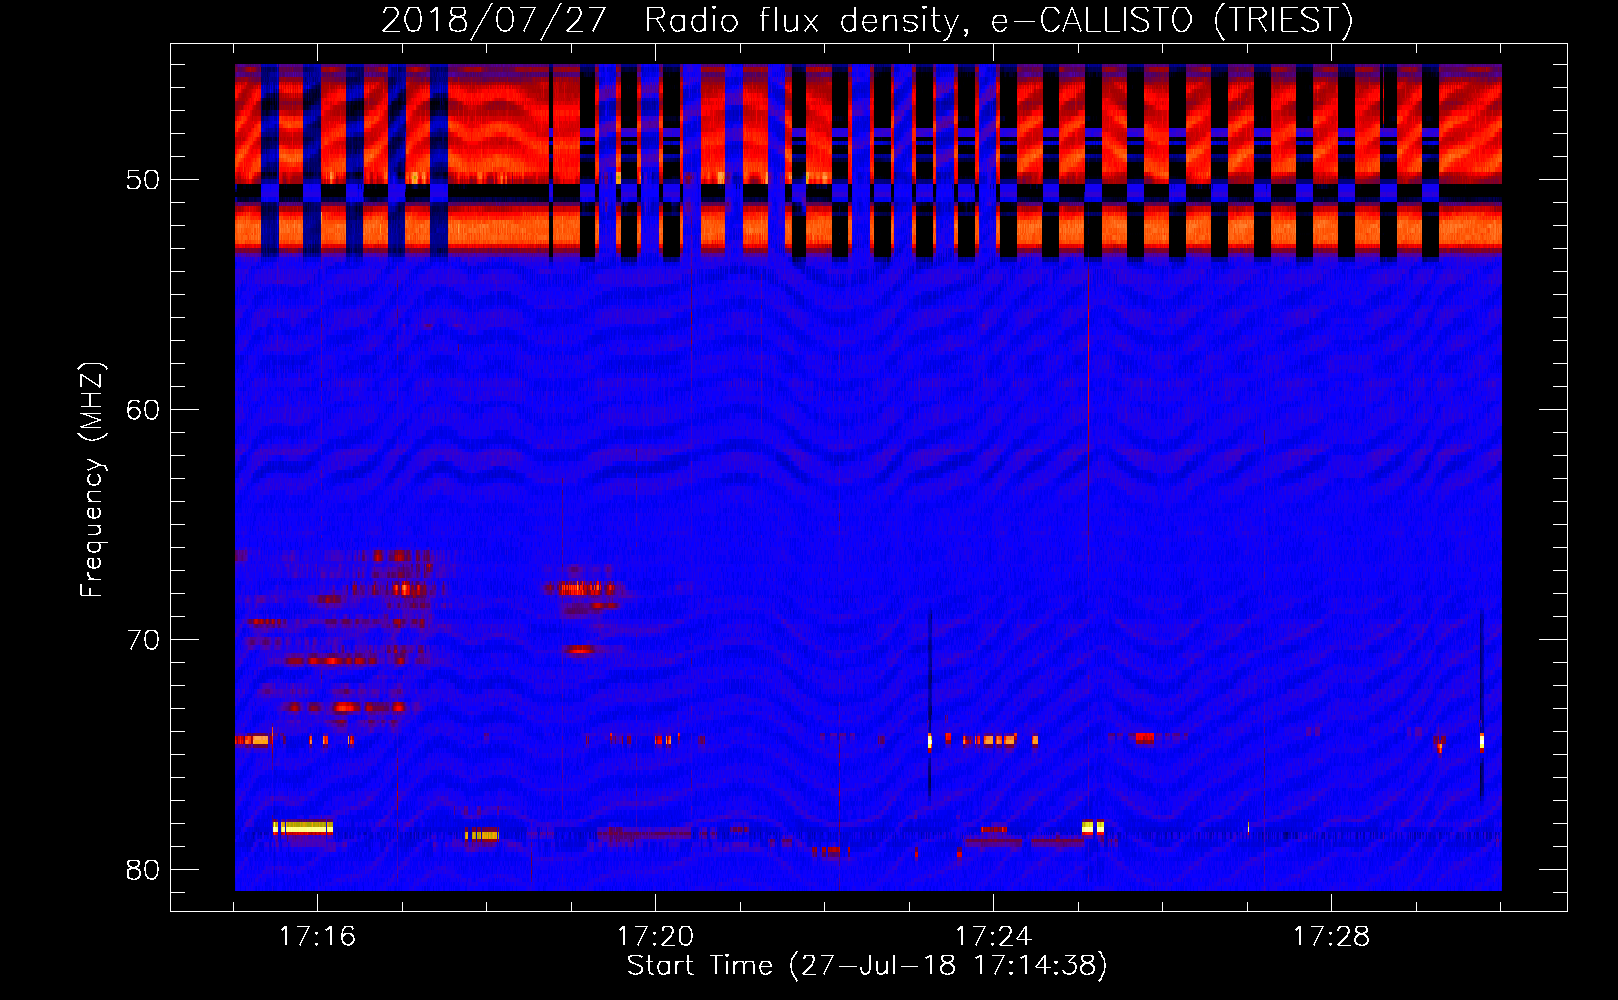Viewport: 1618px width, 1000px height.
Task: Click the 'Frequency (MHZ)' y-axis label
Action: [92, 480]
